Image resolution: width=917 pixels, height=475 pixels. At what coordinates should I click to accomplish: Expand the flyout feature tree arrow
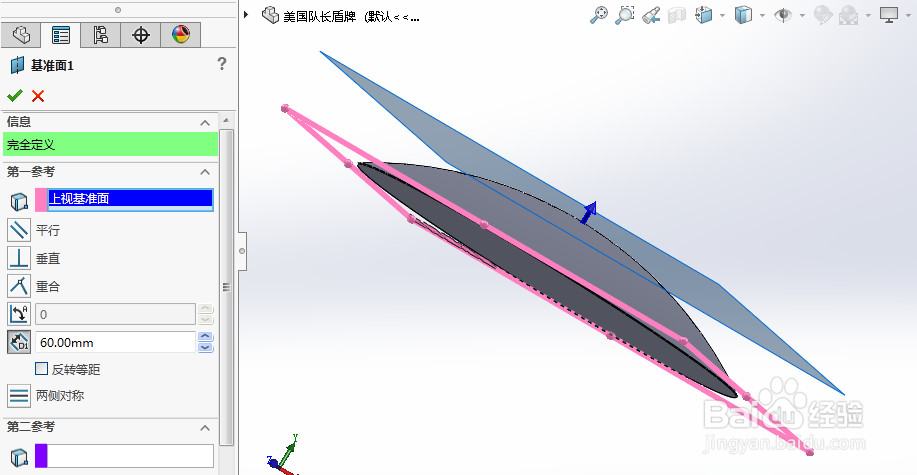246,14
